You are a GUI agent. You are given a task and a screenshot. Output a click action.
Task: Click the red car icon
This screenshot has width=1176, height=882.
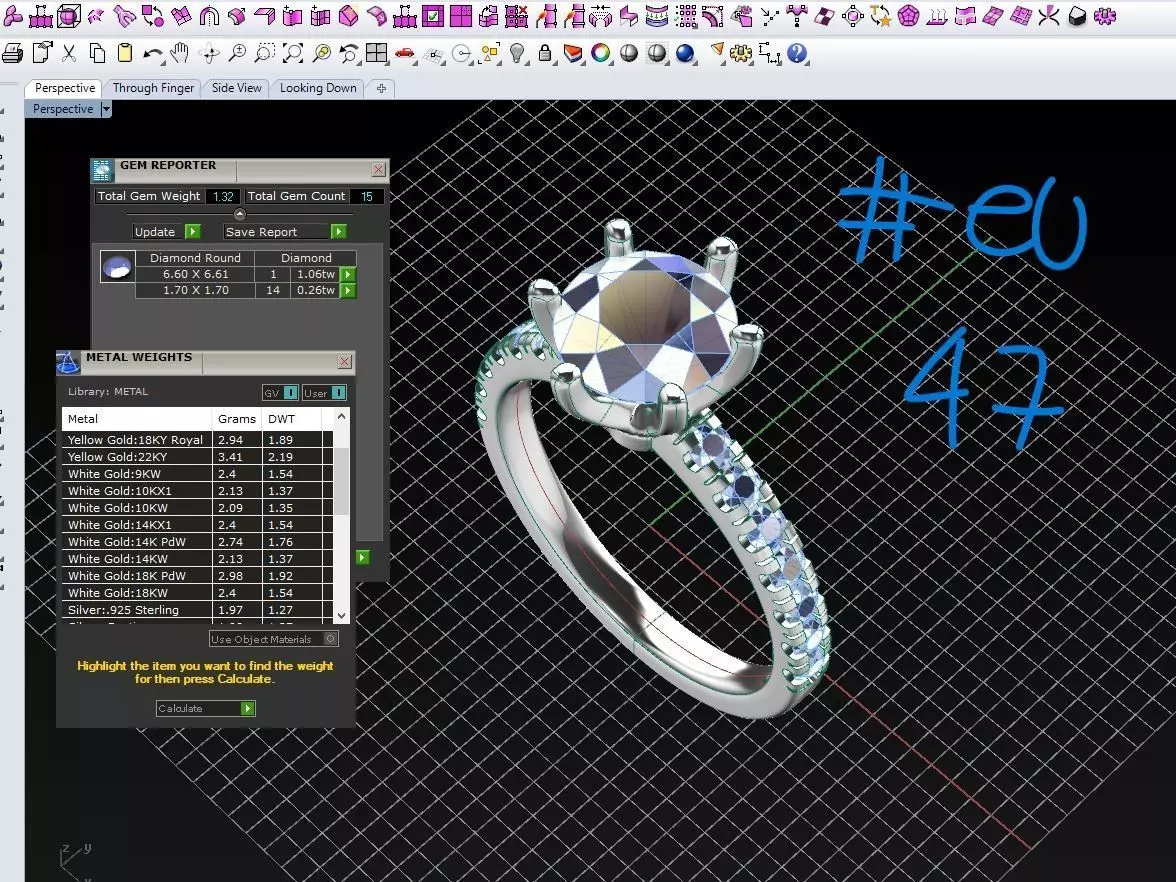click(405, 52)
